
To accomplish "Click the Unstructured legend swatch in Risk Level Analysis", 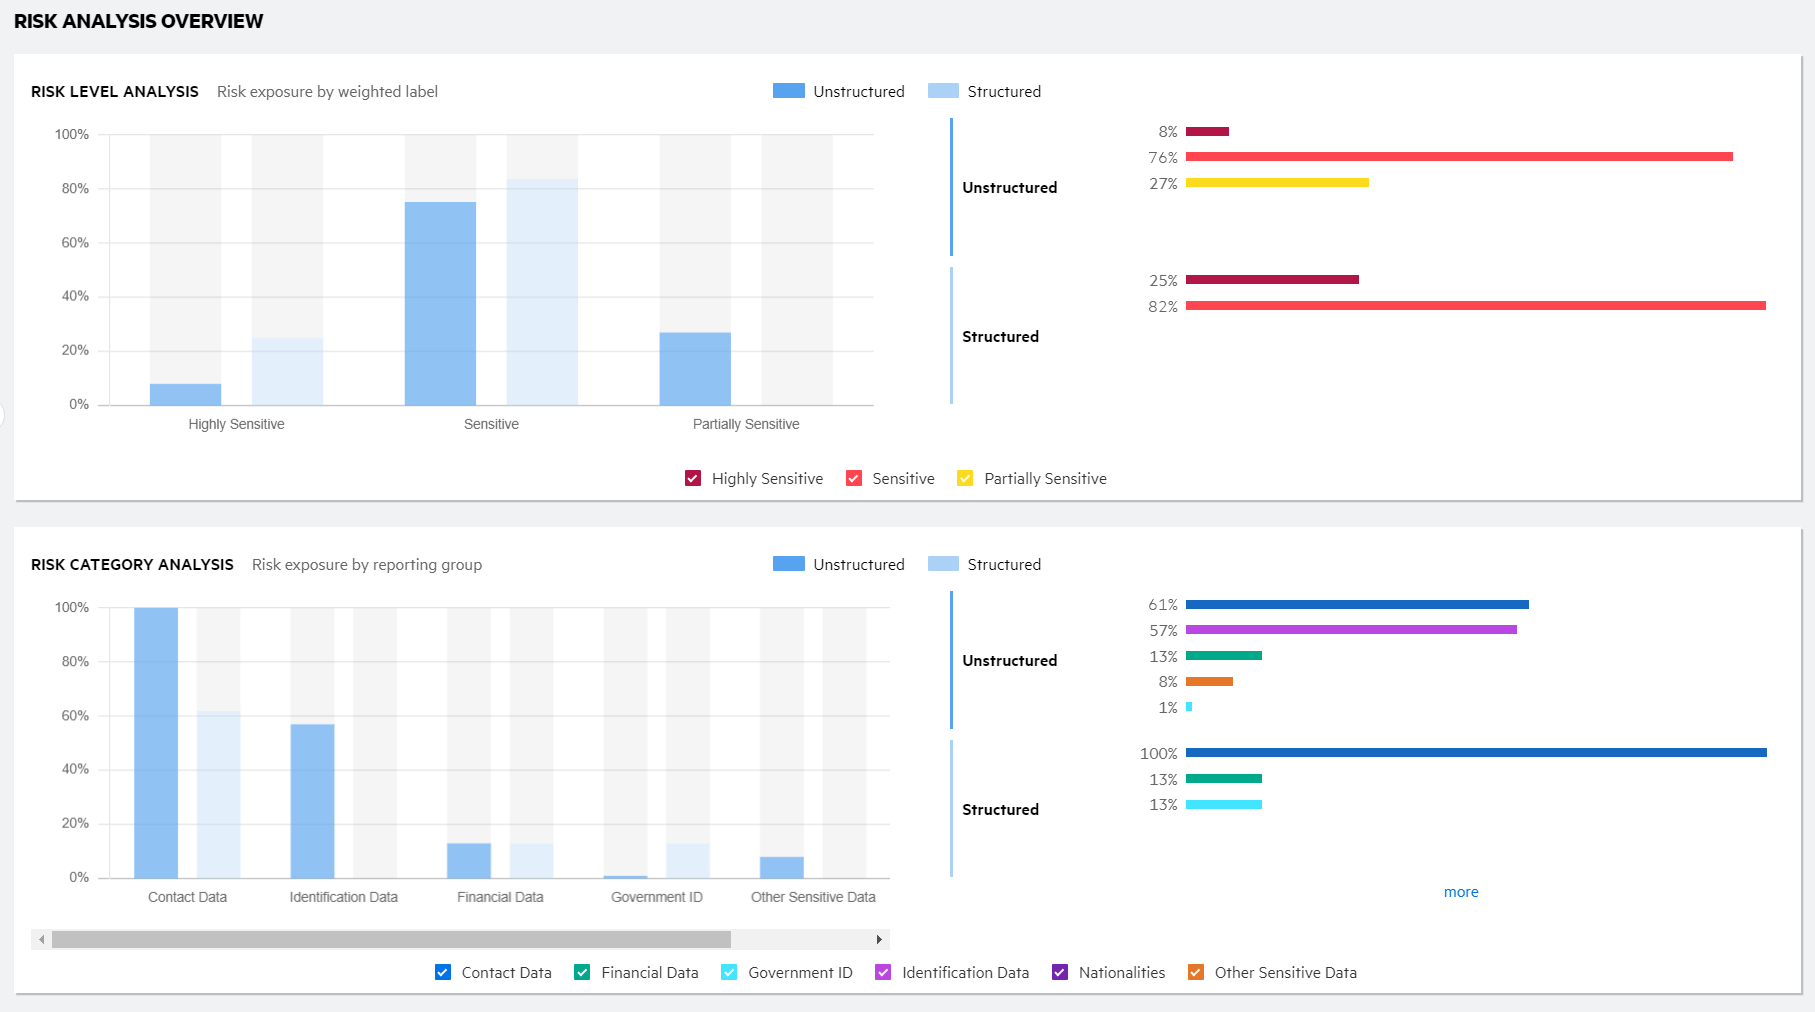I will (x=788, y=90).
